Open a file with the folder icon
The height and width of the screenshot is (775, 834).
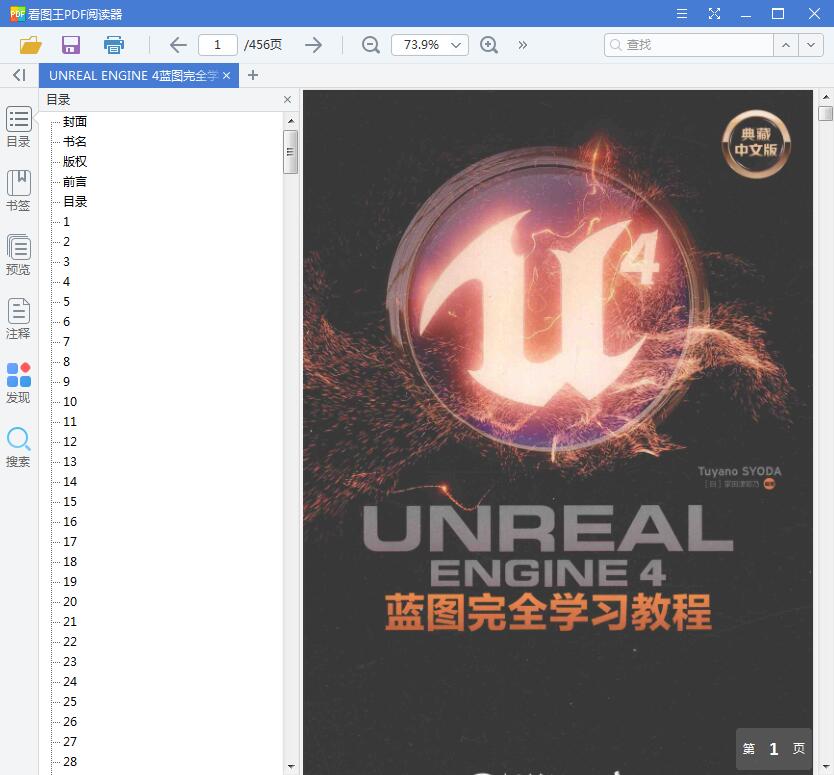(x=30, y=45)
